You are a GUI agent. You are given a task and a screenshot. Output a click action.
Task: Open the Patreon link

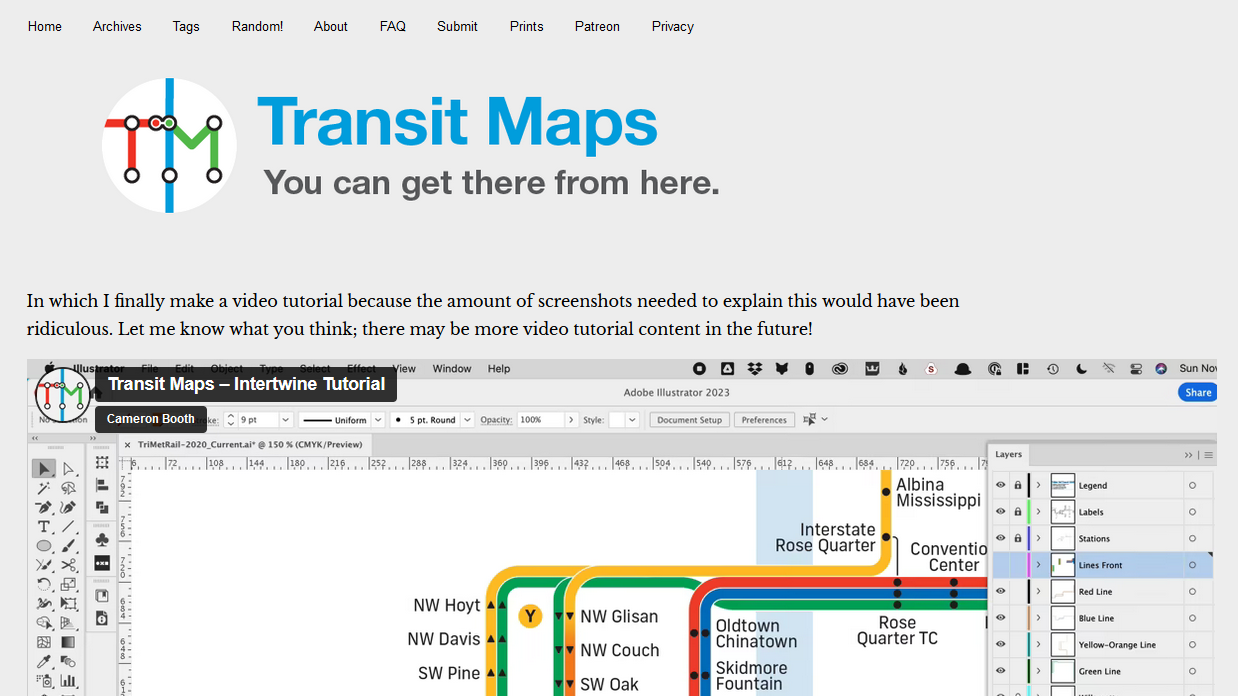pos(597,27)
